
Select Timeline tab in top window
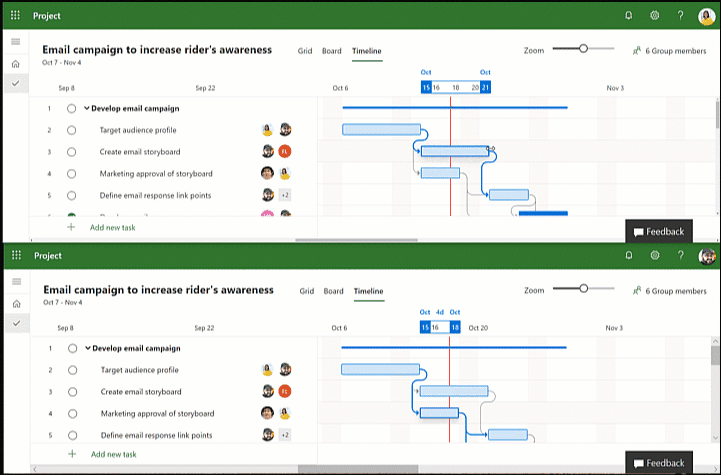pos(366,51)
